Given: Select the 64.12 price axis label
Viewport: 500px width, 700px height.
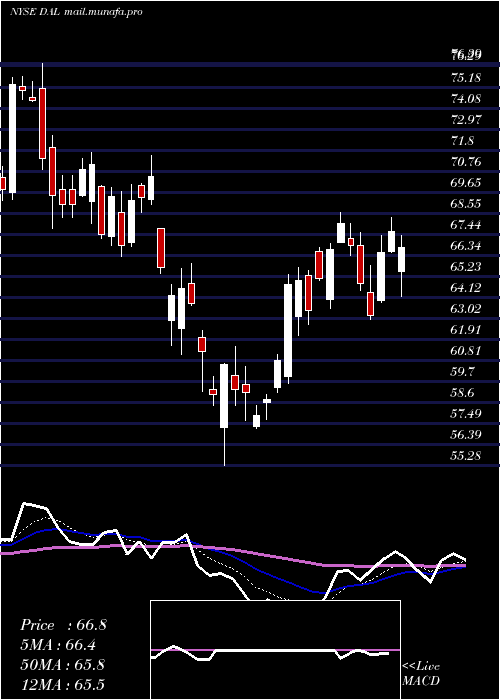Looking at the screenshot, I should (x=466, y=288).
